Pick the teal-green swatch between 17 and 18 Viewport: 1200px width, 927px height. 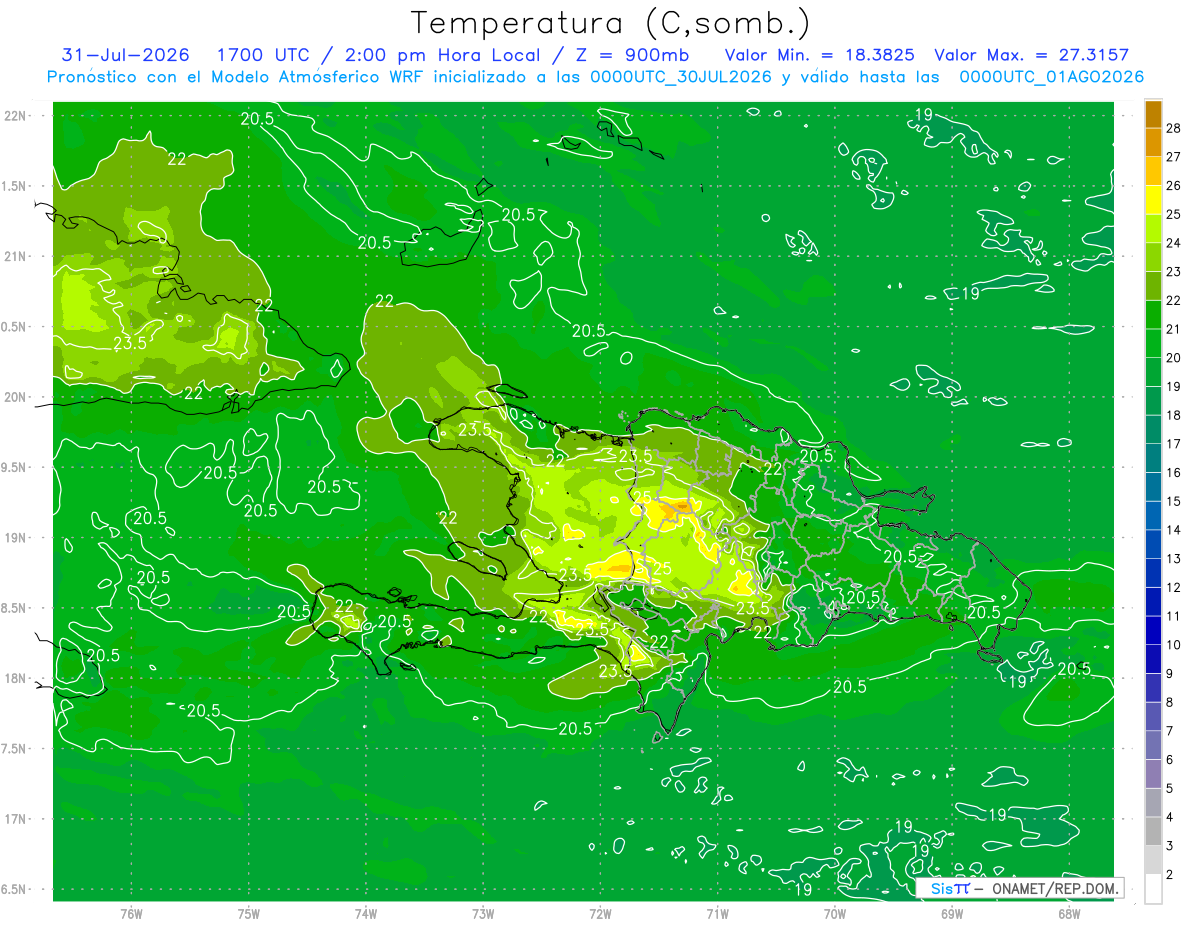(x=1153, y=430)
